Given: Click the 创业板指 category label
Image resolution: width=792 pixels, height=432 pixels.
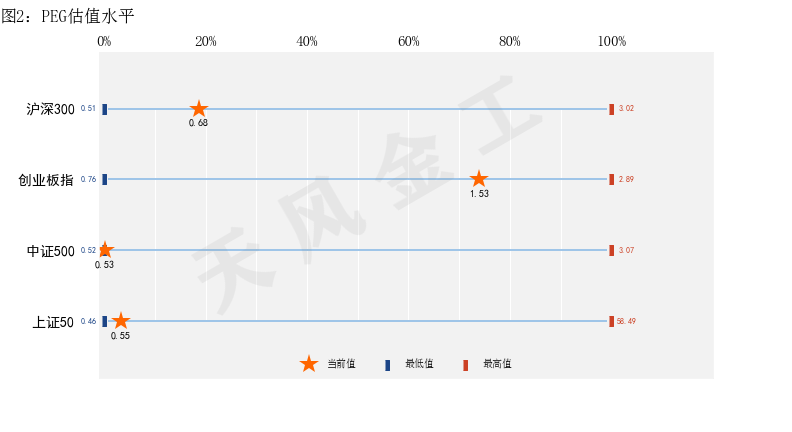Looking at the screenshot, I should click(x=46, y=180).
